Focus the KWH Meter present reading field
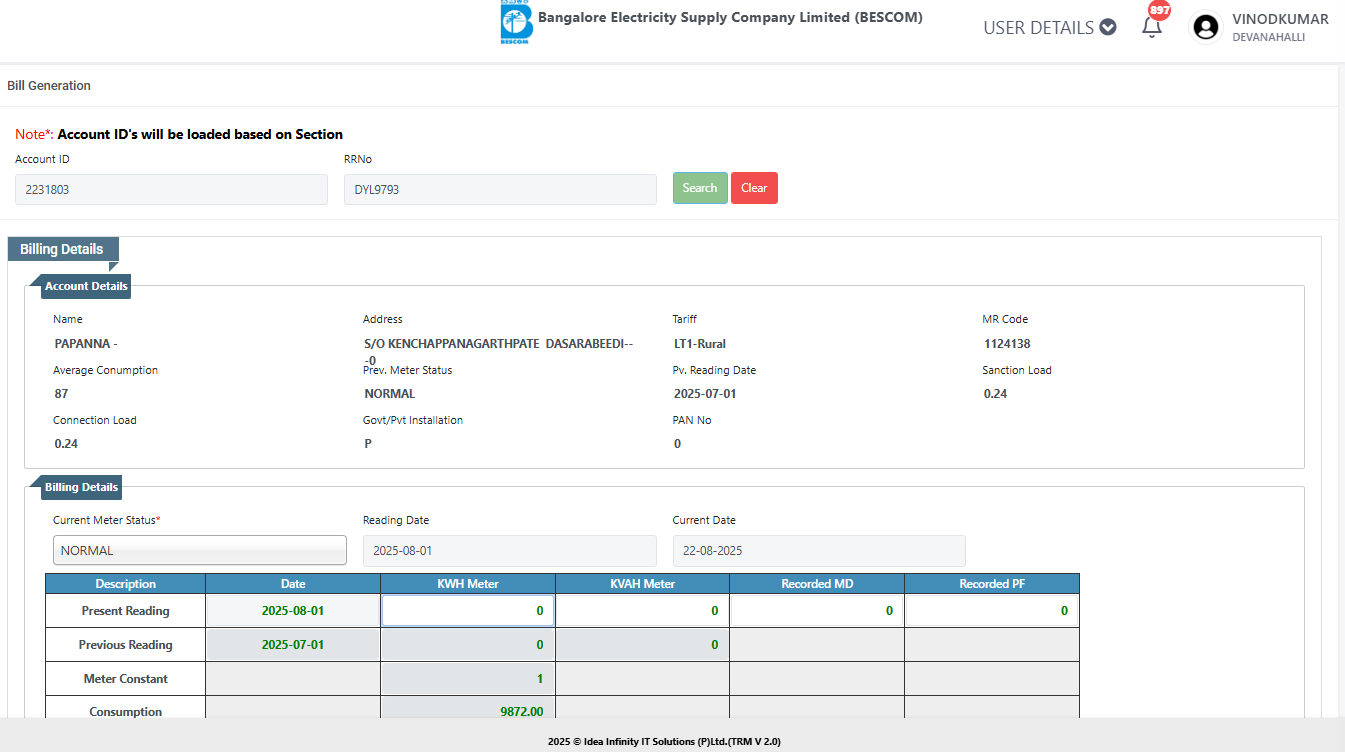Image resolution: width=1345 pixels, height=752 pixels. [468, 611]
